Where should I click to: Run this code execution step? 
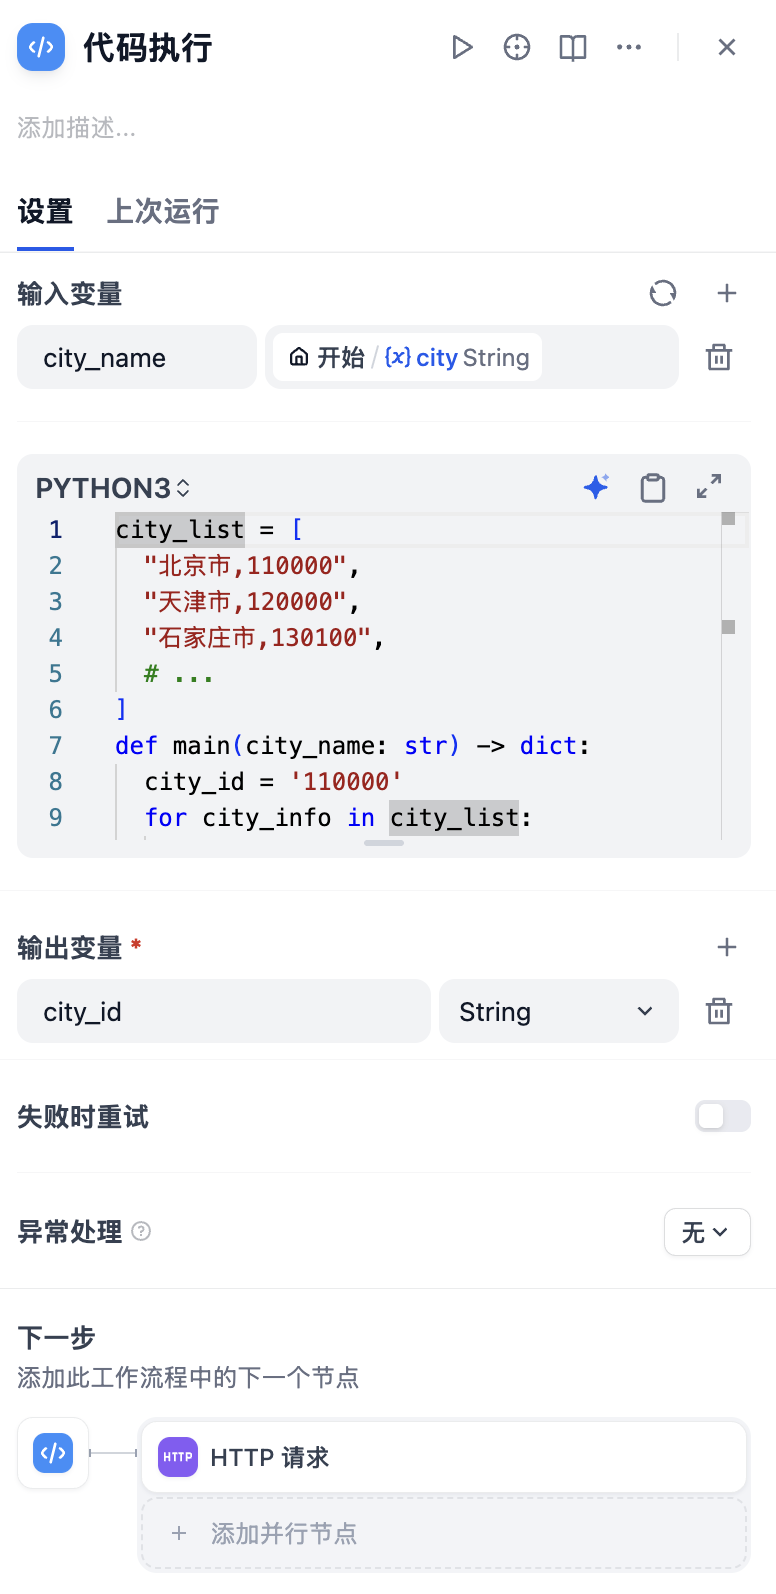click(x=461, y=47)
